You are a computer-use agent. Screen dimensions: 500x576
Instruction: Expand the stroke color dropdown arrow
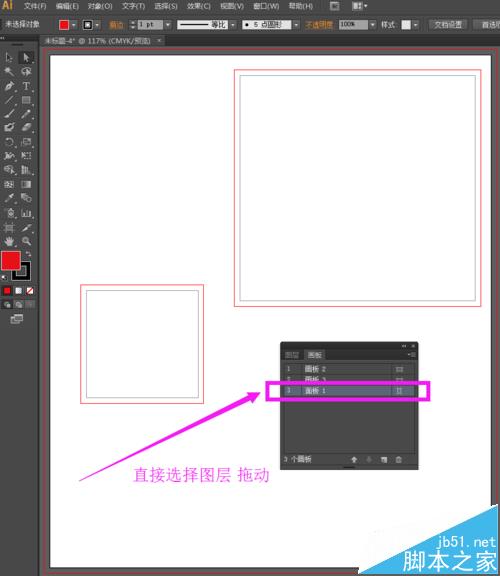pos(97,25)
